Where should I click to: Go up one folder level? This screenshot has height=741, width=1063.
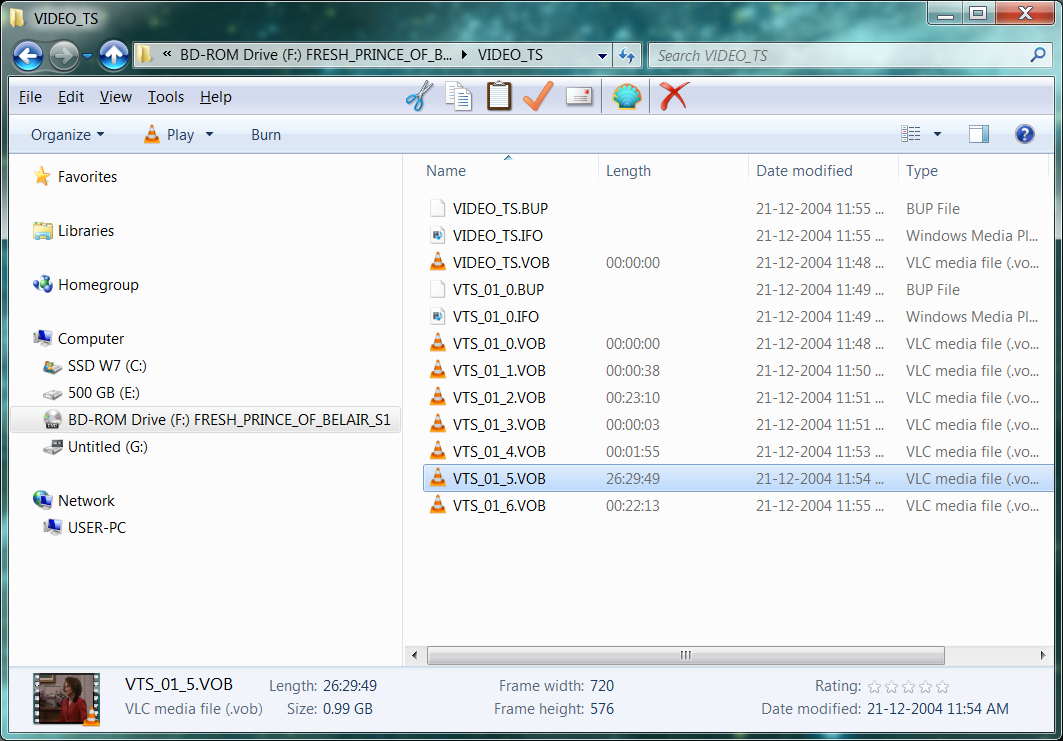coord(114,55)
